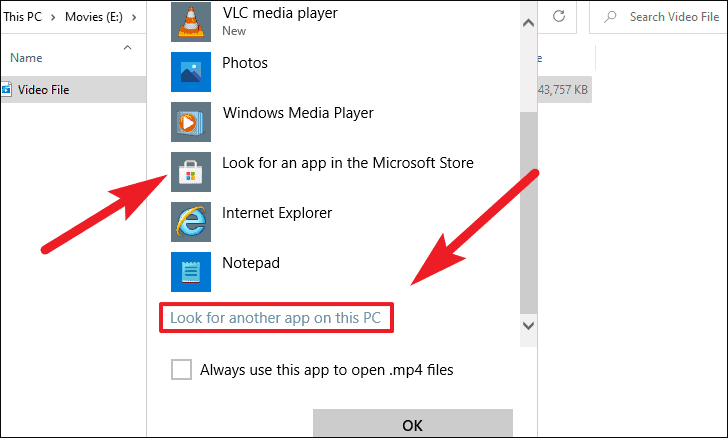Open This PC in the breadcrumb path

click(22, 17)
